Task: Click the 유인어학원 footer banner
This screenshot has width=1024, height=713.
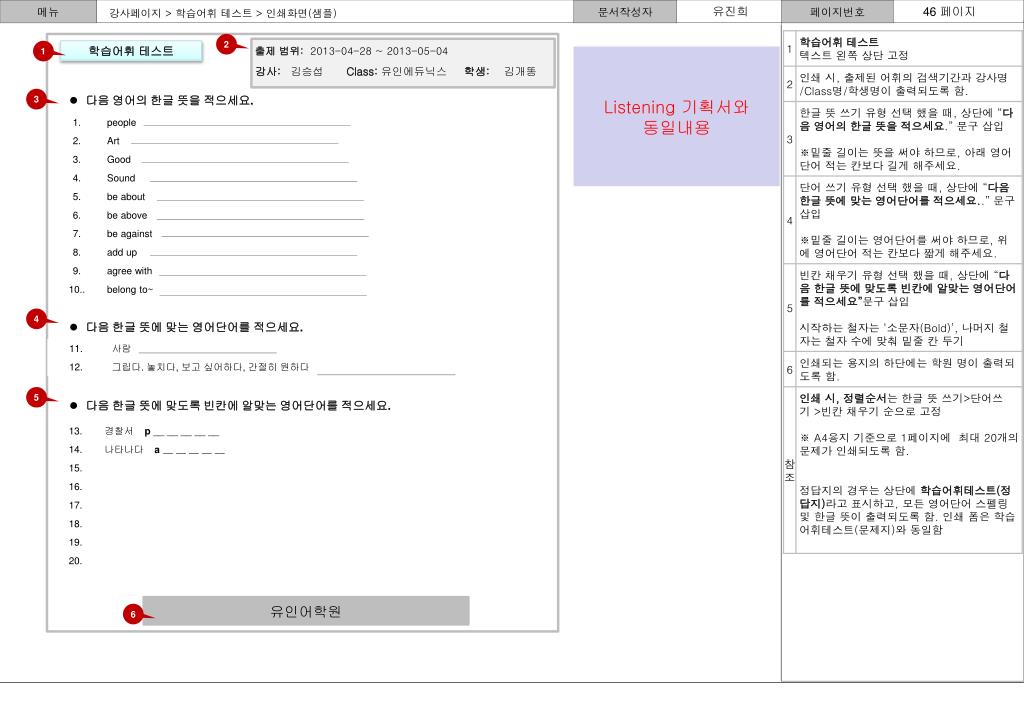Action: pos(306,611)
